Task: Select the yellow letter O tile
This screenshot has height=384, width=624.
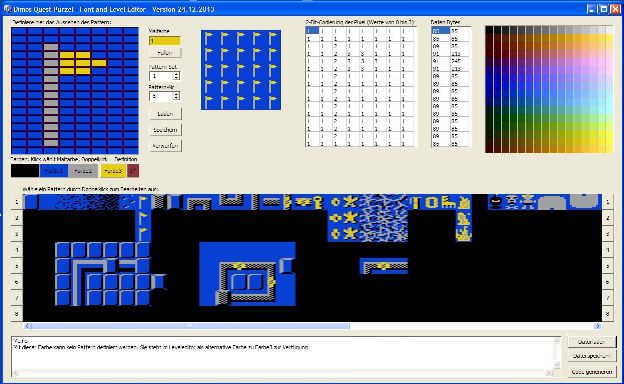Action: click(432, 202)
